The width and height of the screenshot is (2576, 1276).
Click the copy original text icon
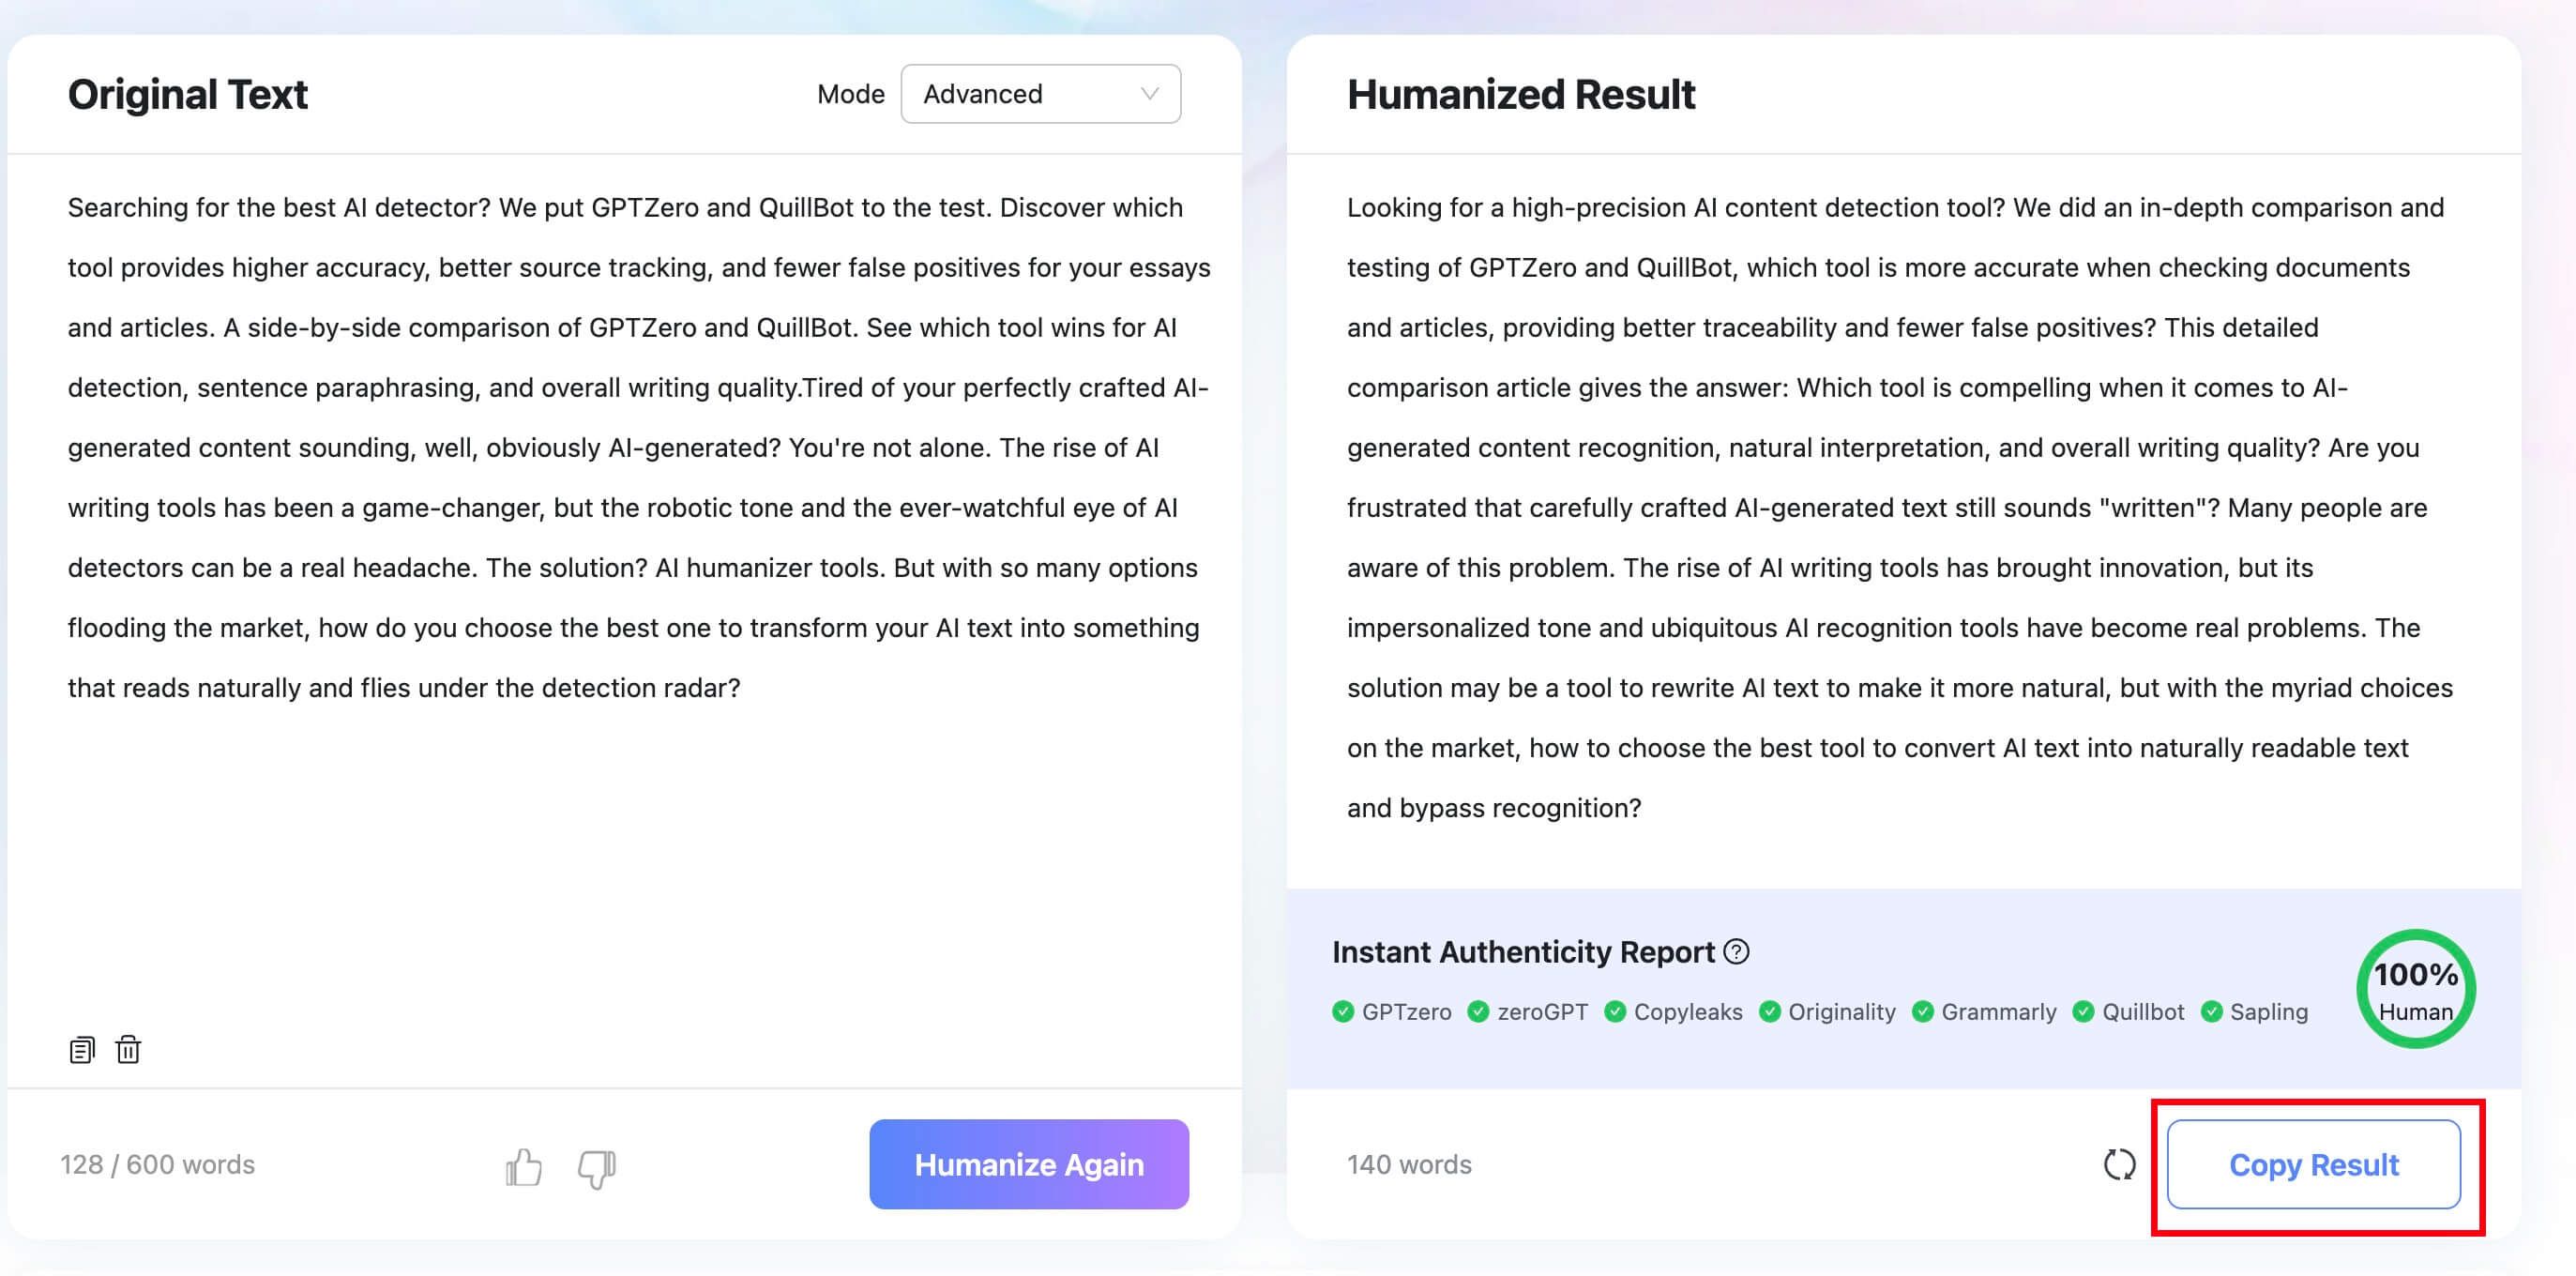[82, 1050]
